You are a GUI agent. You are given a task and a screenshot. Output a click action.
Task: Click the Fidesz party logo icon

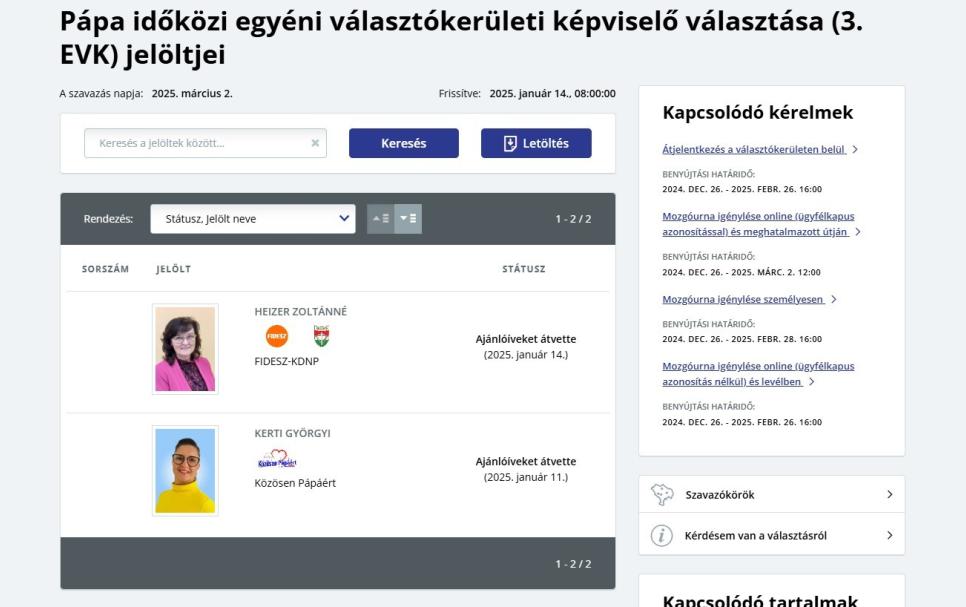coord(276,336)
